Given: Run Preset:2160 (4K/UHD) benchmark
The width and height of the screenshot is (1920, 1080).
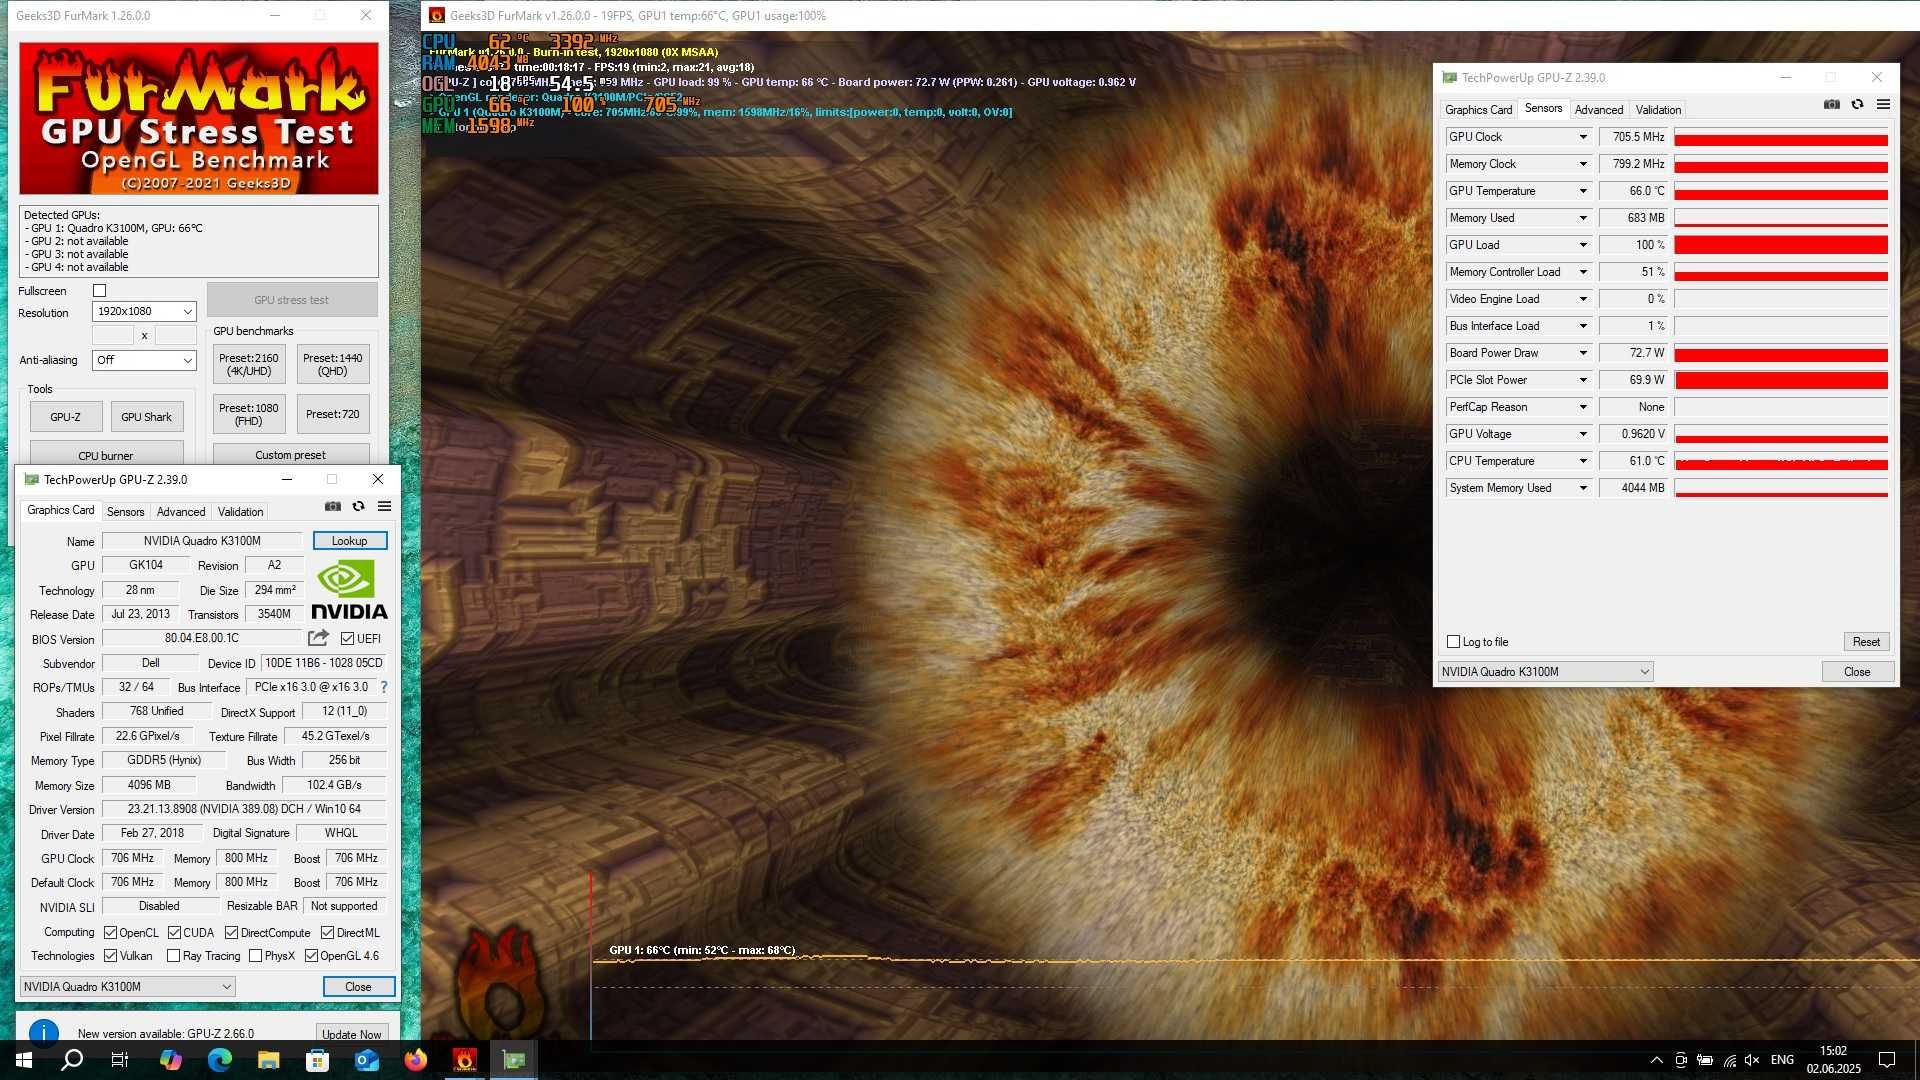Looking at the screenshot, I should pyautogui.click(x=249, y=364).
